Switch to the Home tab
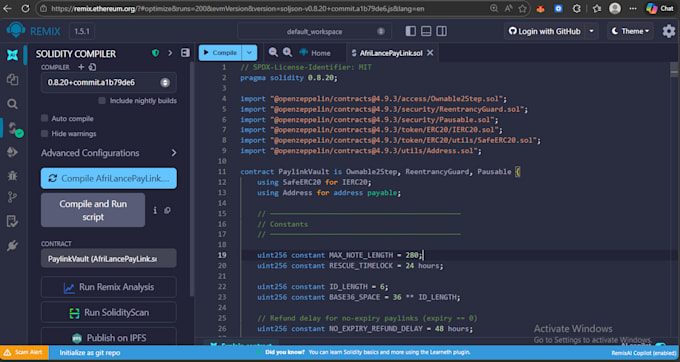 click(x=315, y=53)
